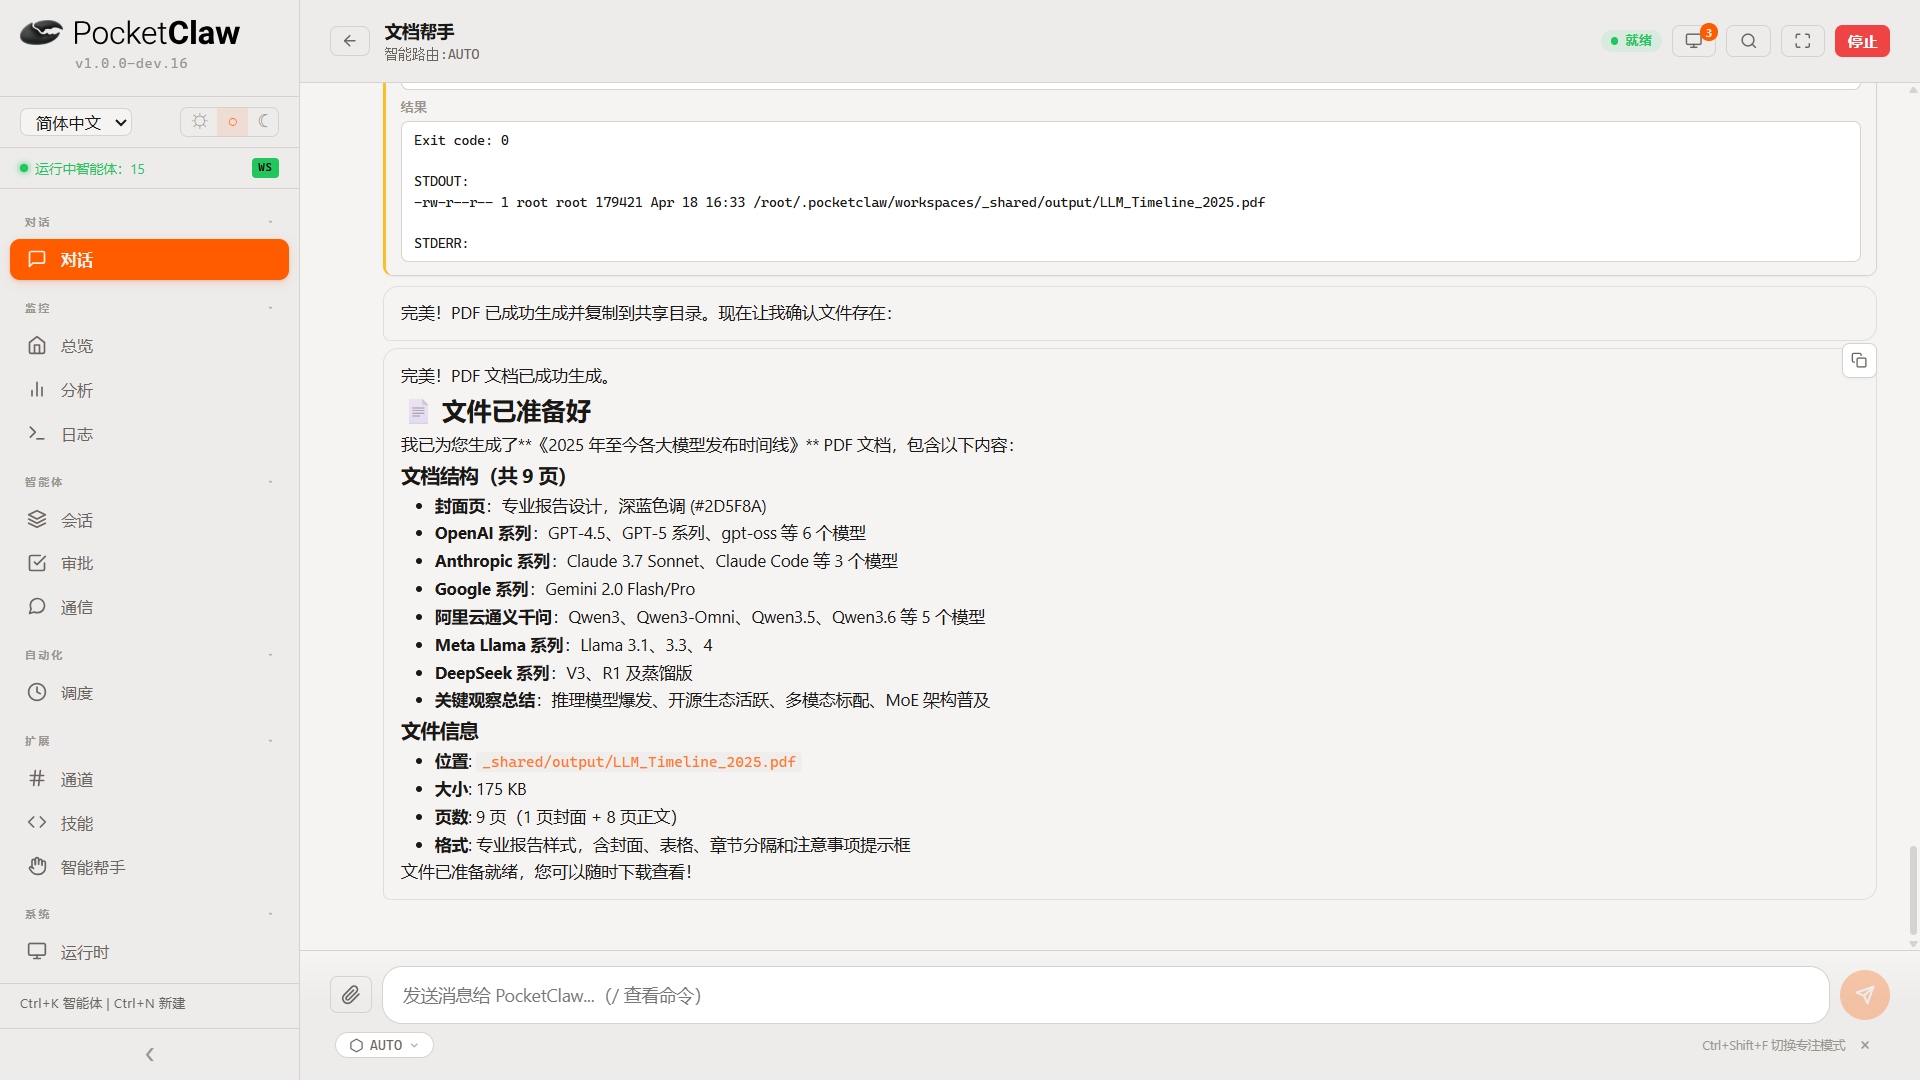Viewport: 1920px width, 1080px height.
Task: Click the back arrow beside 文档帮手
Action: [350, 41]
